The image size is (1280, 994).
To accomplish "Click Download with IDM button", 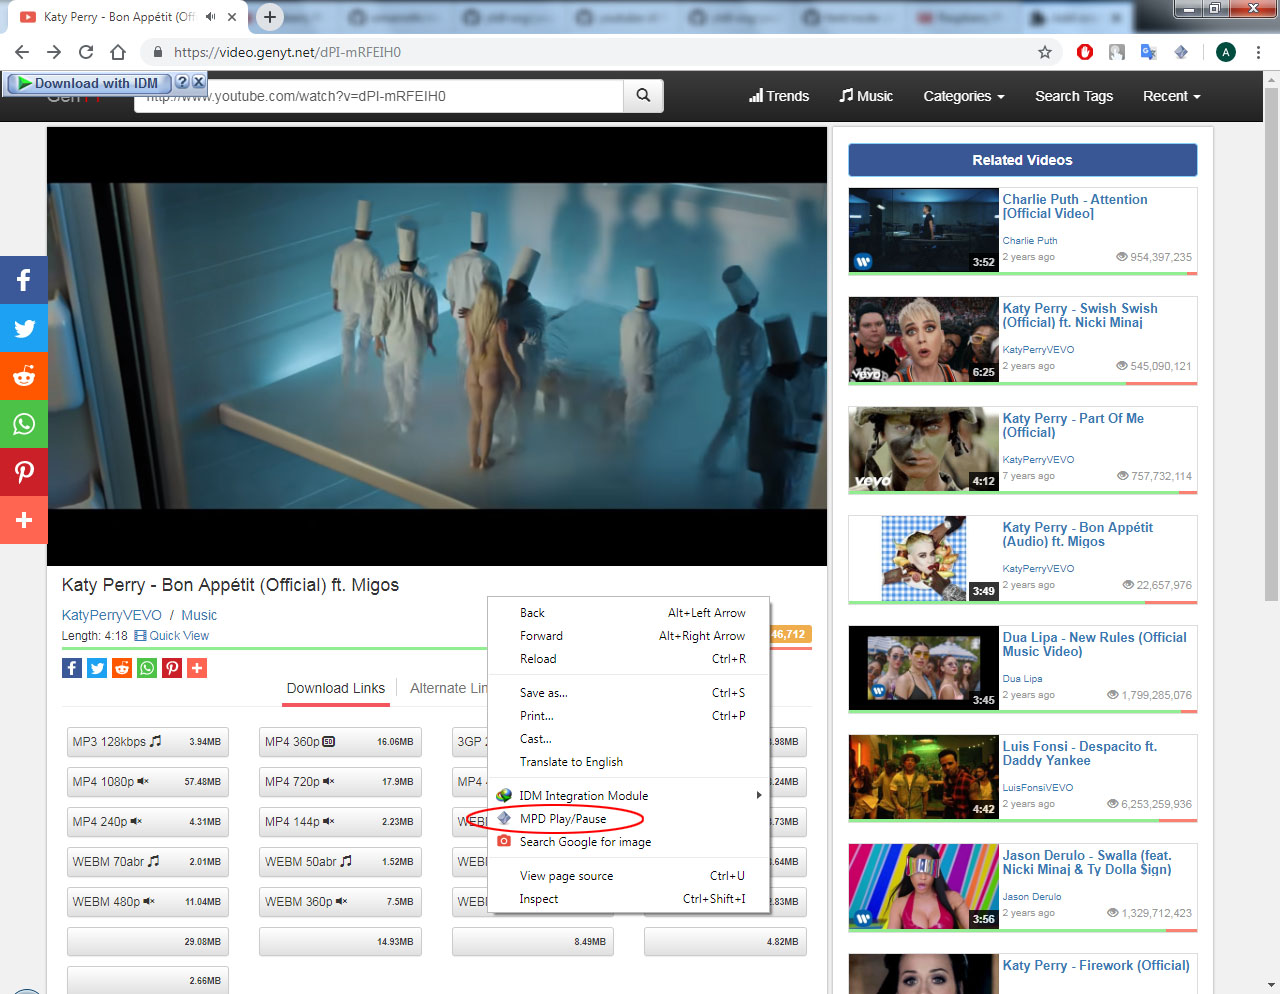I will pyautogui.click(x=89, y=83).
